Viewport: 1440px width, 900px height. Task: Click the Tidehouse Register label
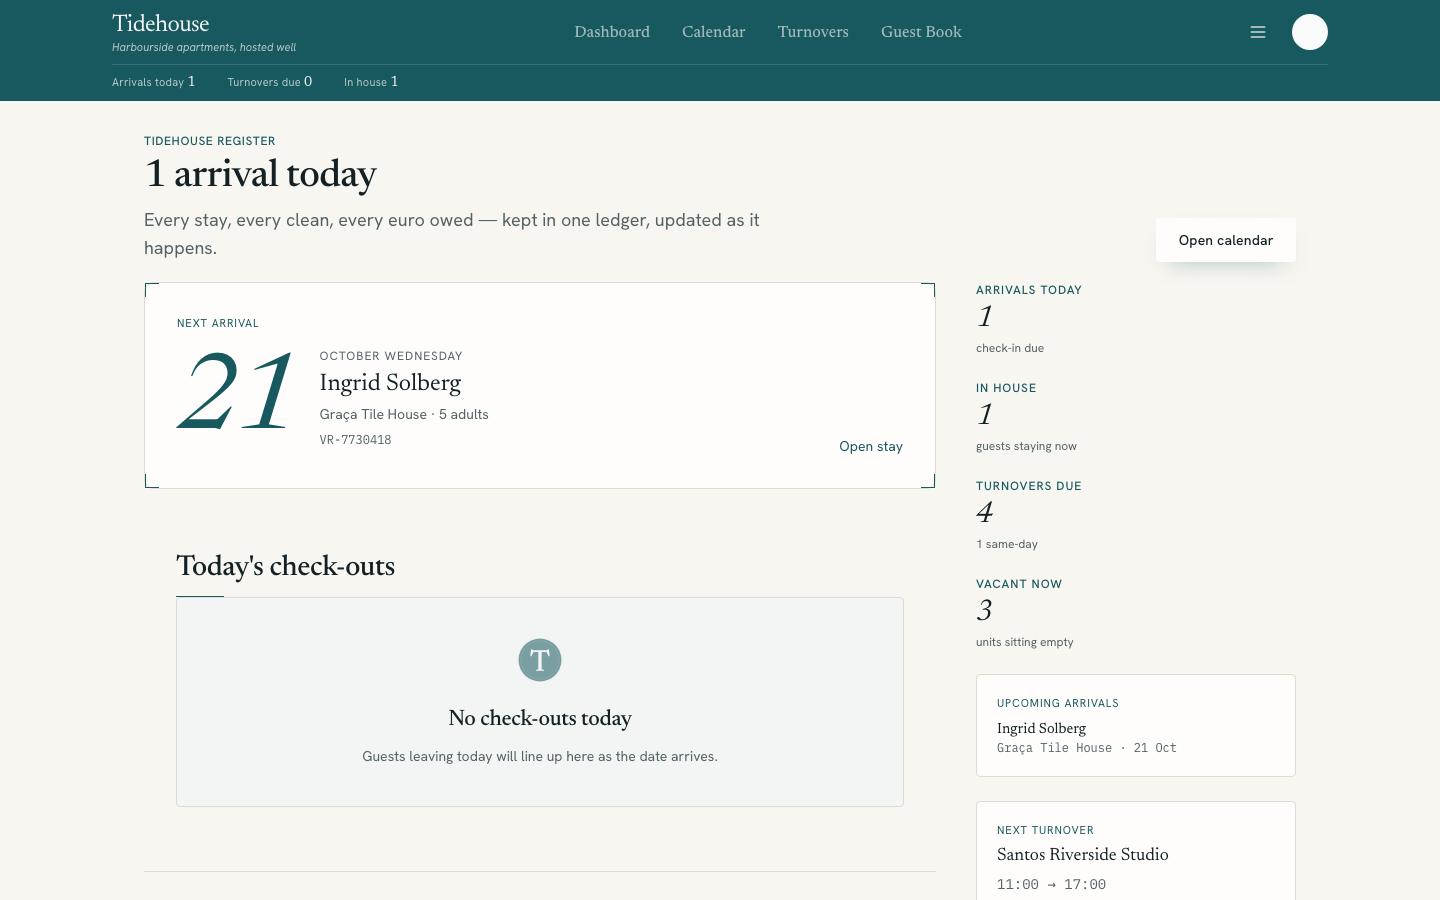tap(210, 141)
